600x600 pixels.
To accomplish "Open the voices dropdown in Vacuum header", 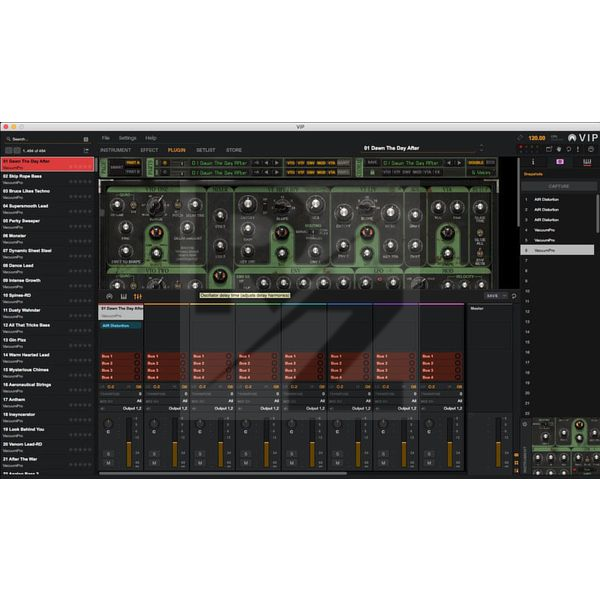I will pyautogui.click(x=481, y=173).
